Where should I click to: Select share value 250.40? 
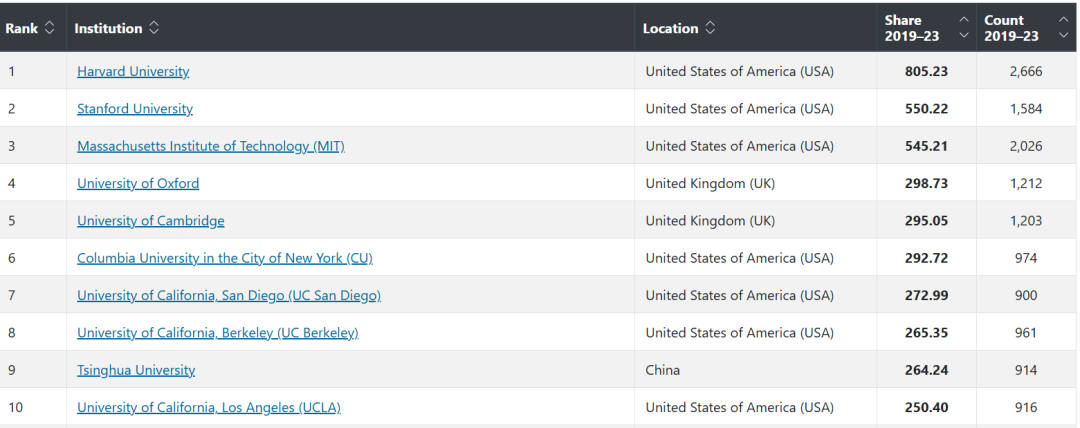926,407
